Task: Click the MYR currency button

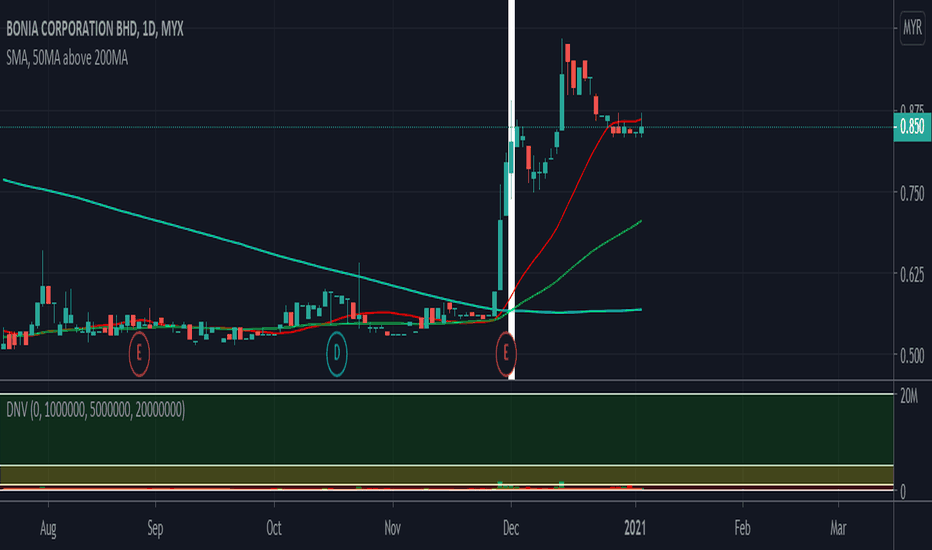Action: coord(912,27)
